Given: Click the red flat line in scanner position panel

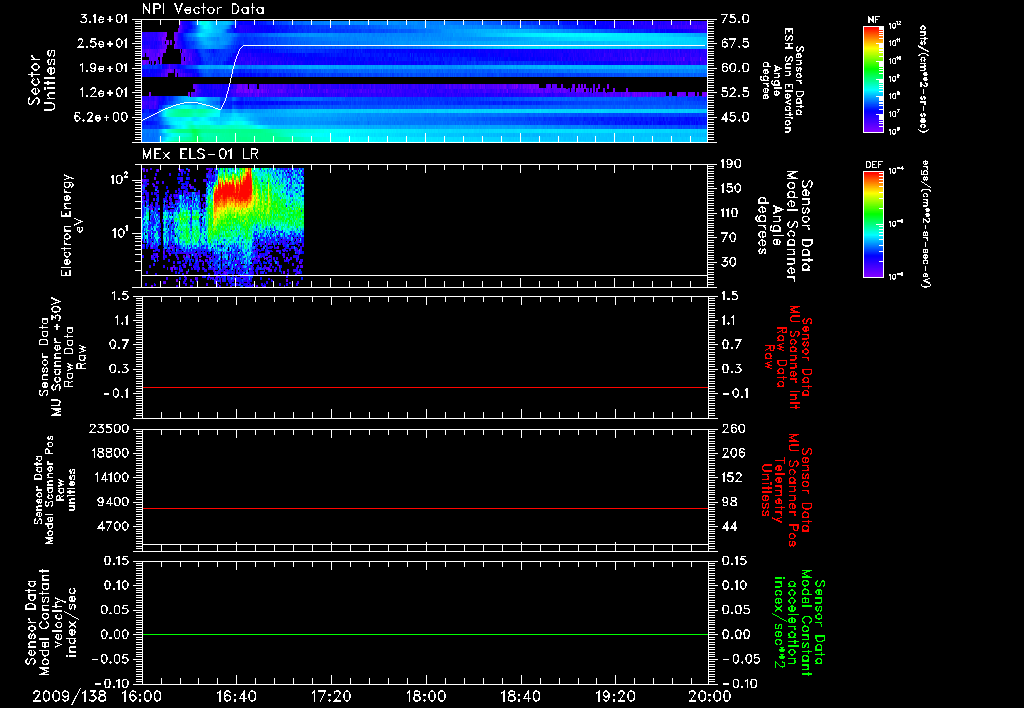Looking at the screenshot, I should point(426,508).
